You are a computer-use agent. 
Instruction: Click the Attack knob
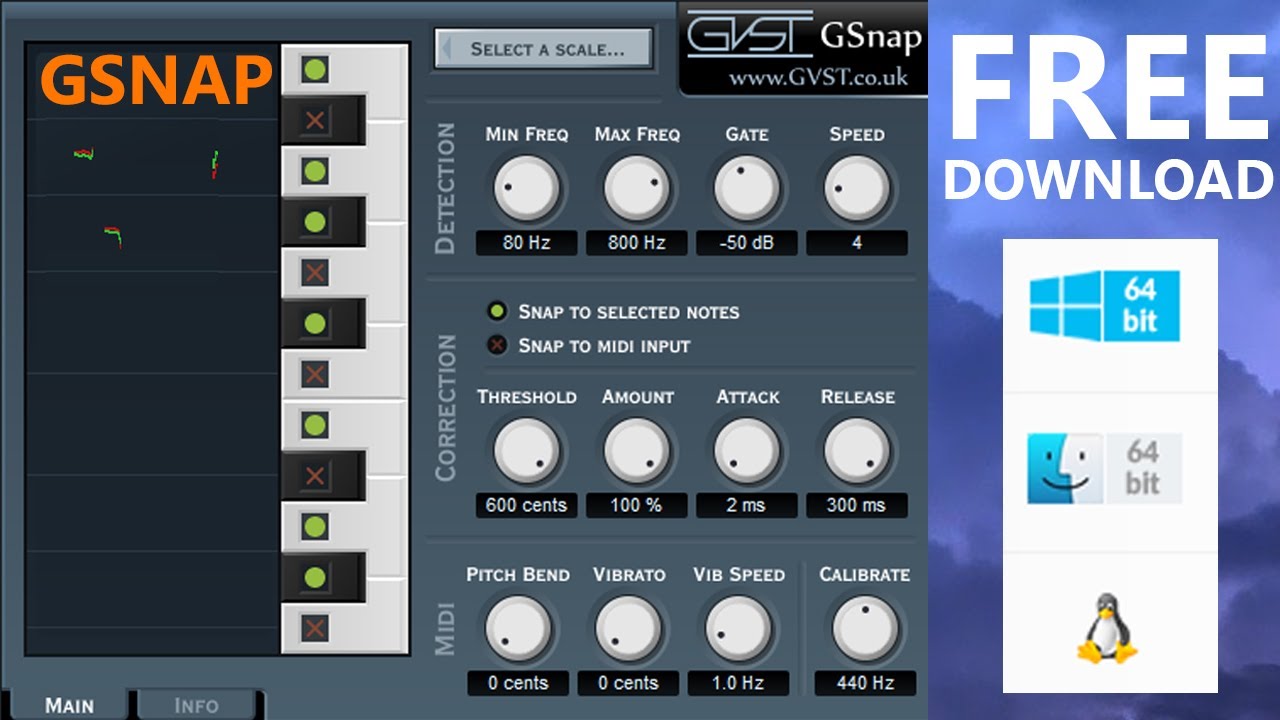pyautogui.click(x=747, y=451)
